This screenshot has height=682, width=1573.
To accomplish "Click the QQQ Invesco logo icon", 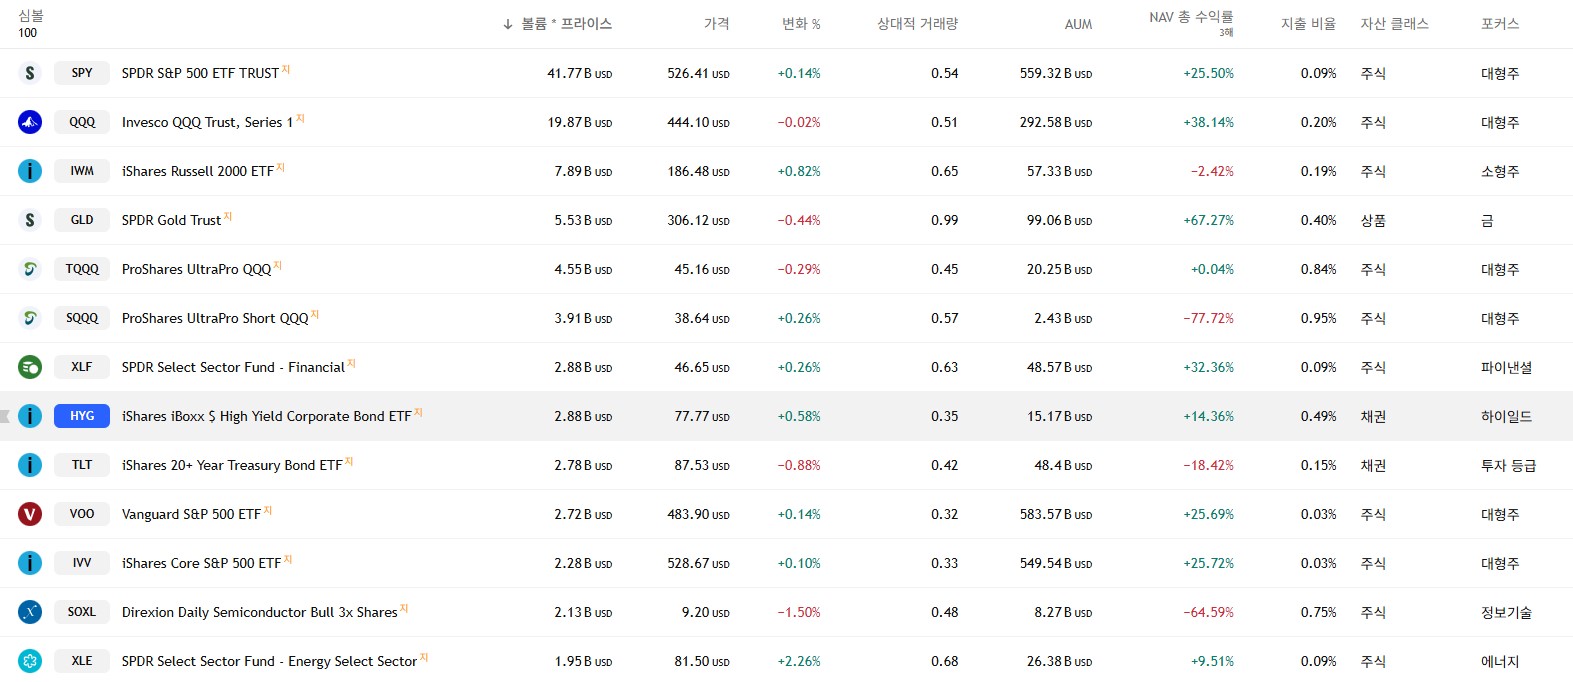I will 30,122.
